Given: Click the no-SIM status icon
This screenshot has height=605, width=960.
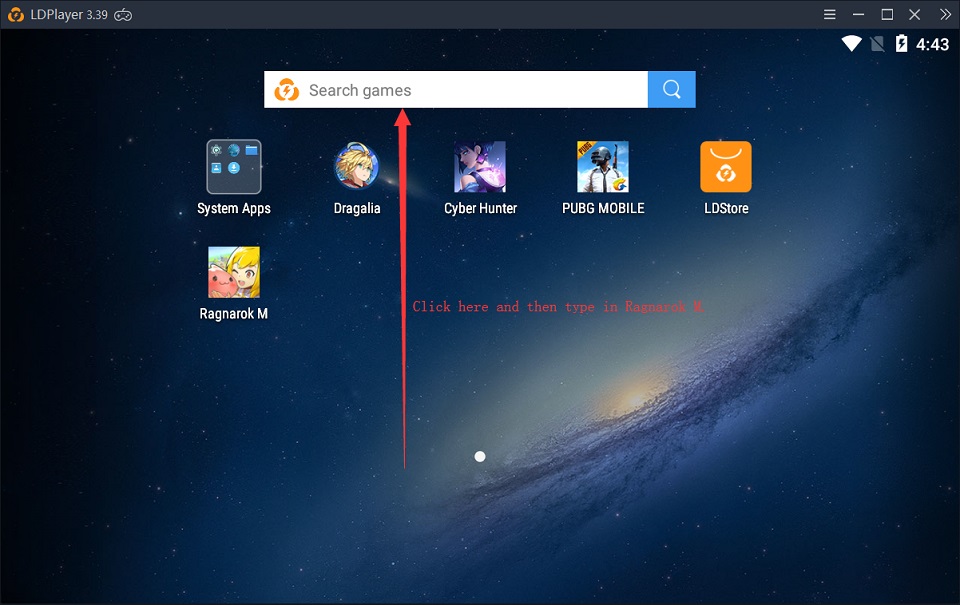Looking at the screenshot, I should coord(877,43).
